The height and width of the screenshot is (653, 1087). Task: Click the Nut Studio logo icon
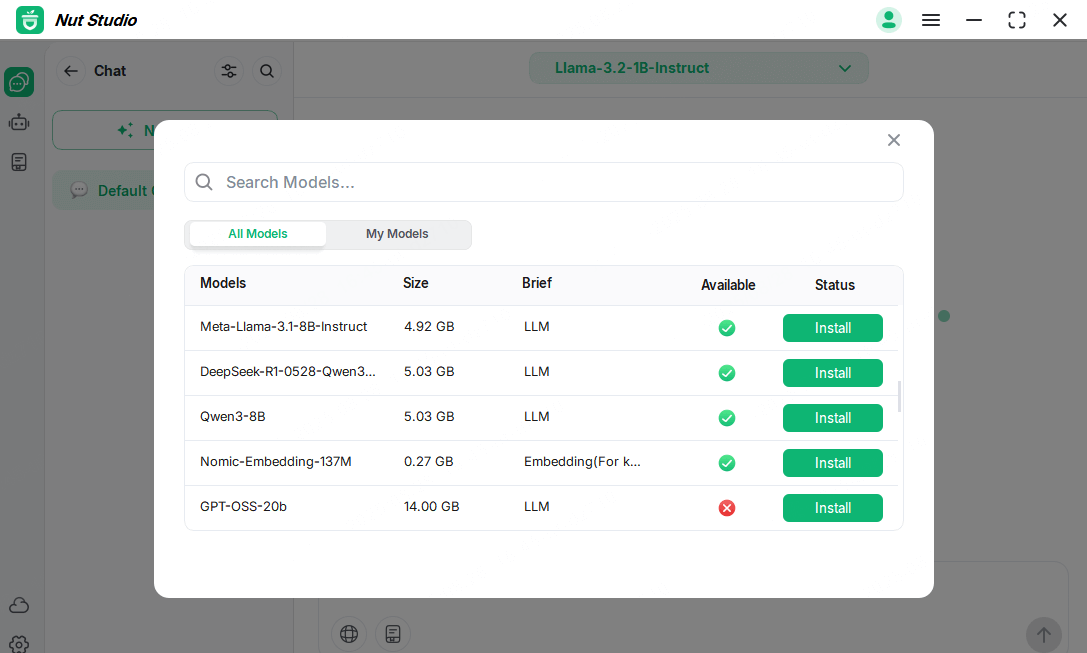pos(30,20)
